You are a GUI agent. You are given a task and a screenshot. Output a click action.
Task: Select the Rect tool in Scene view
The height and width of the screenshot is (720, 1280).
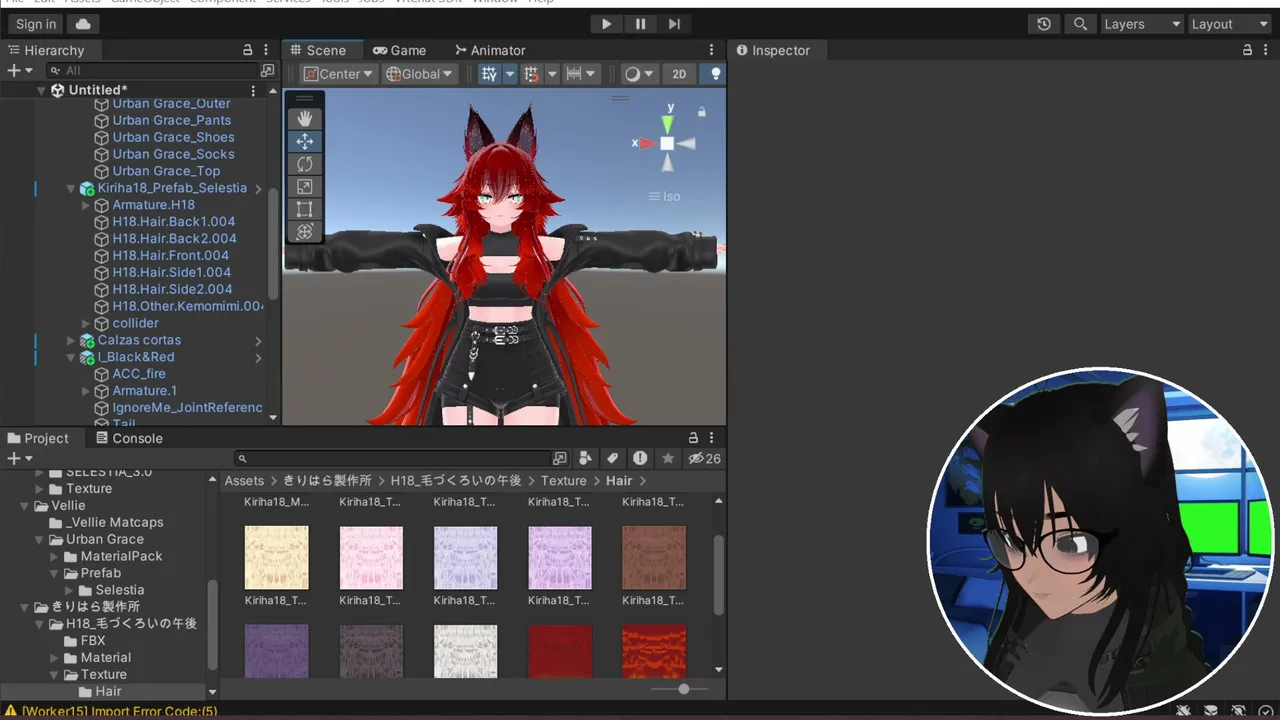[305, 209]
